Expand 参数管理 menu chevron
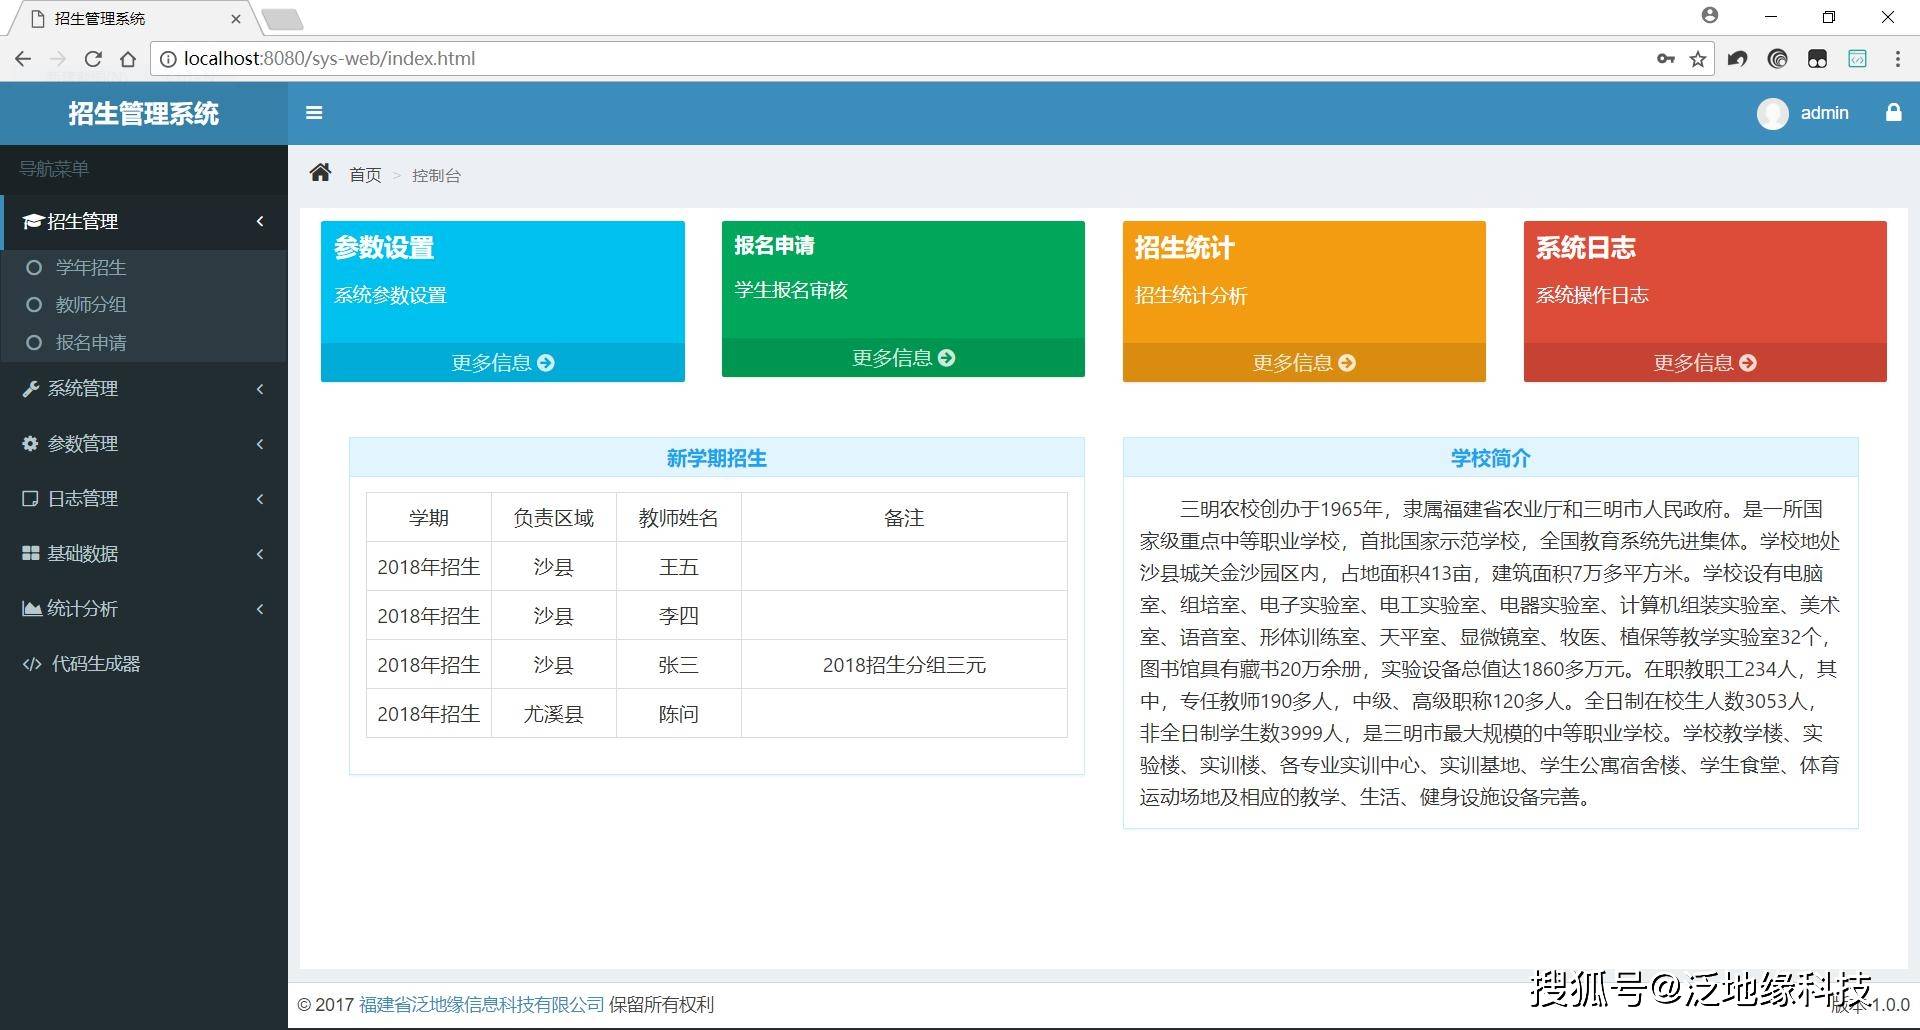The height and width of the screenshot is (1030, 1920). pyautogui.click(x=260, y=443)
